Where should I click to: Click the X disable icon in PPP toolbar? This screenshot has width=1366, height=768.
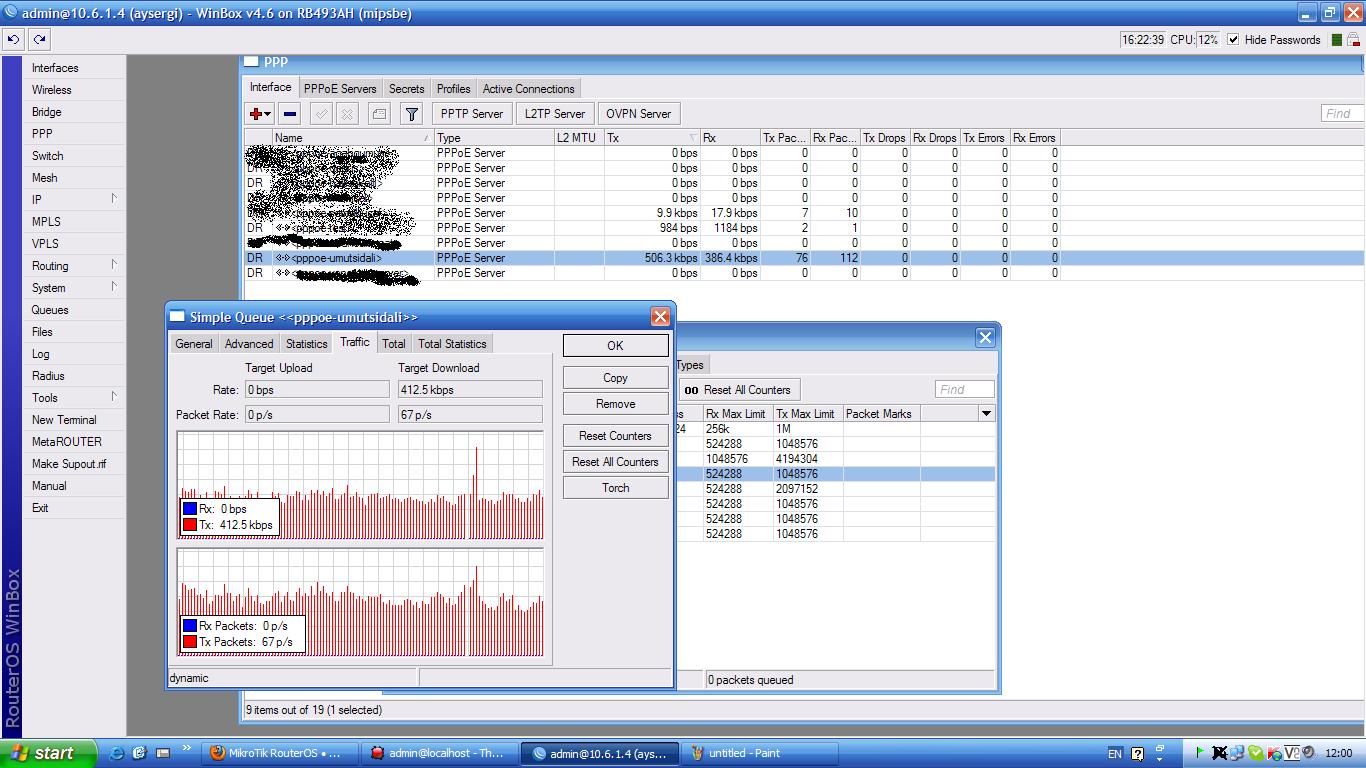point(347,114)
